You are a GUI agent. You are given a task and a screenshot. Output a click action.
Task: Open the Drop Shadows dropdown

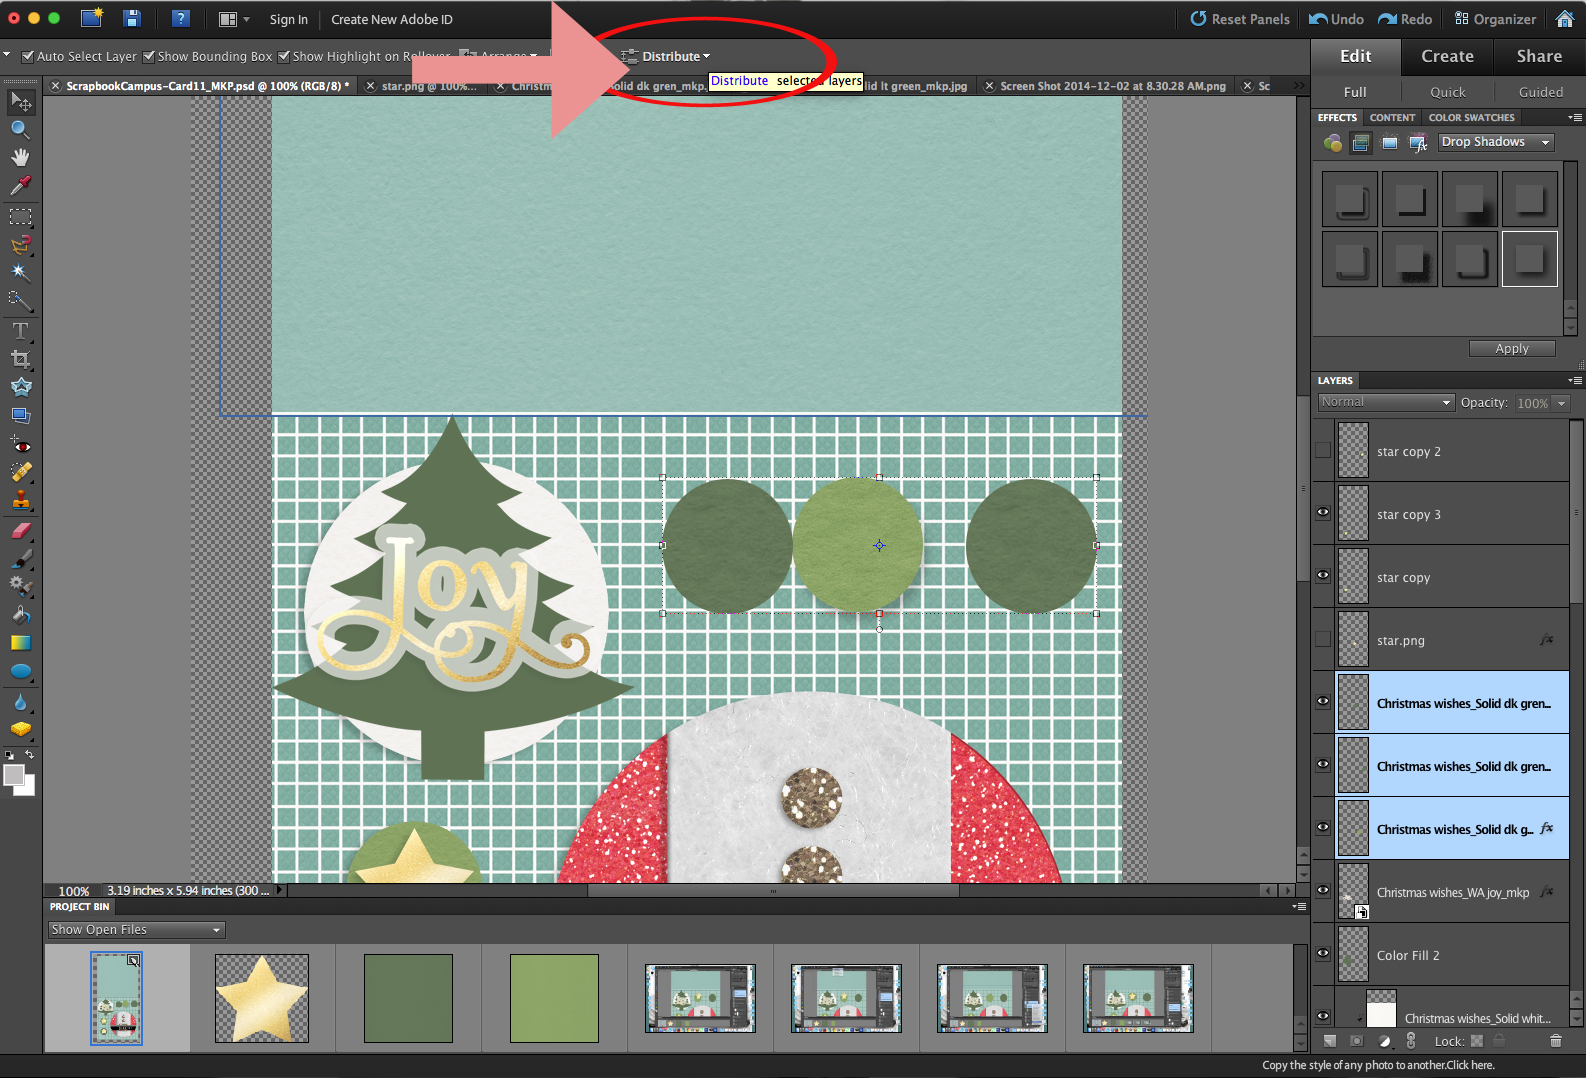[x=1496, y=143]
